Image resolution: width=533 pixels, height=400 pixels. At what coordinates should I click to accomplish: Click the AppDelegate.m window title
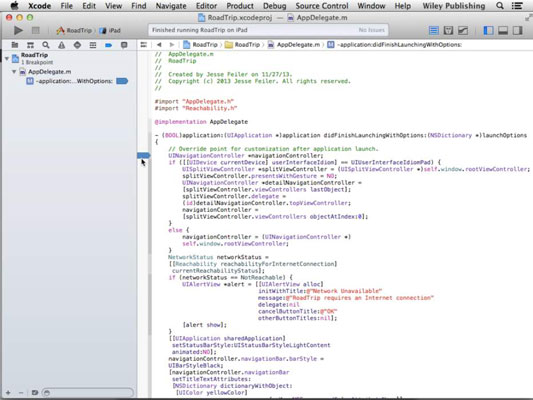click(x=317, y=18)
